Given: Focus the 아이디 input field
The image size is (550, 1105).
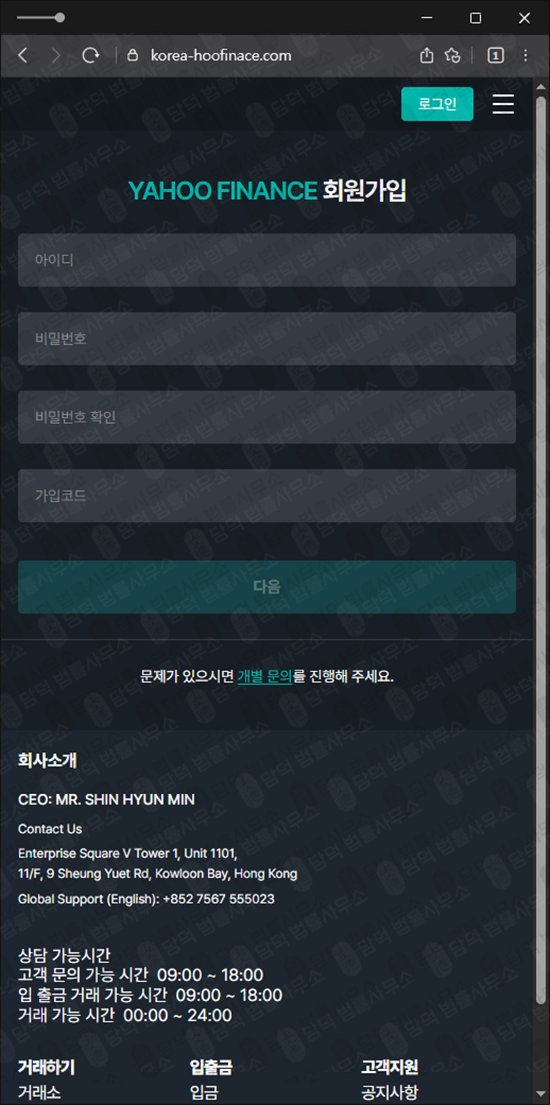Looking at the screenshot, I should (x=267, y=260).
